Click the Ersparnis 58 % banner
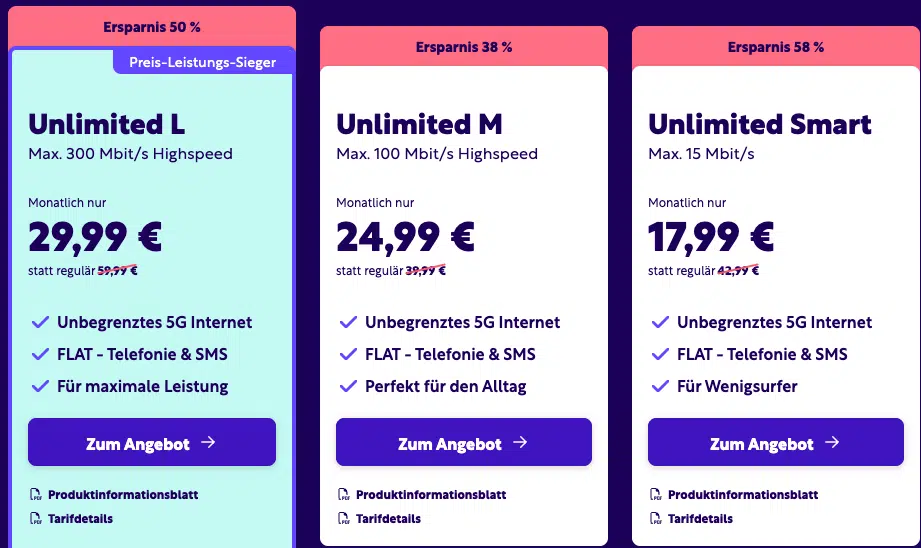 (776, 47)
